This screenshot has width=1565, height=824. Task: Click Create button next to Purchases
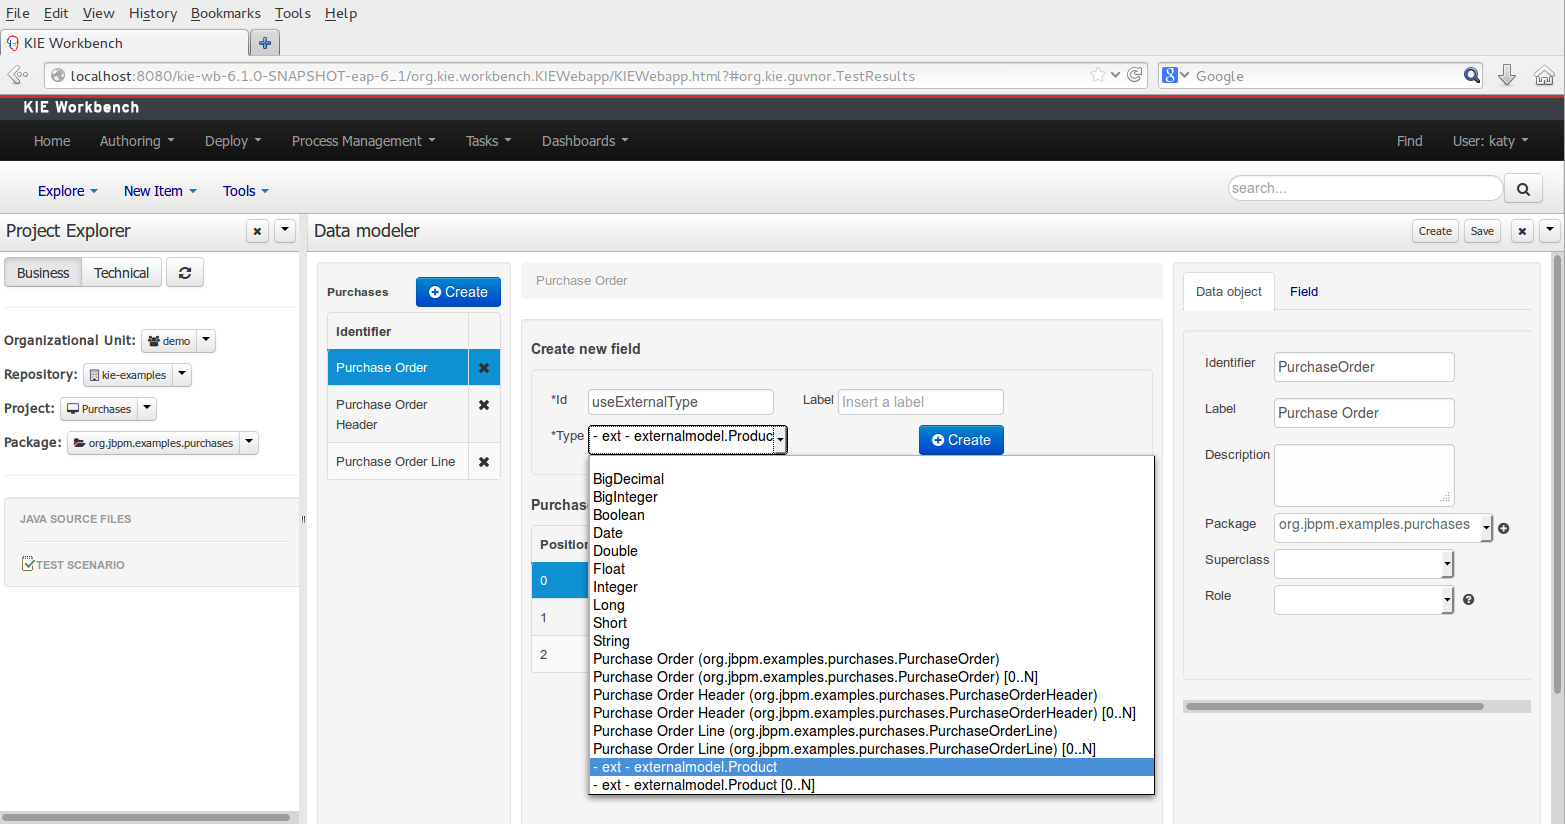458,292
